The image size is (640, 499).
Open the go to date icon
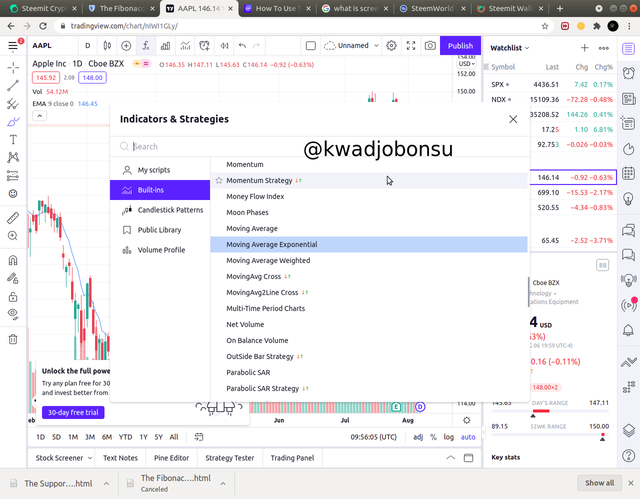[x=199, y=437]
